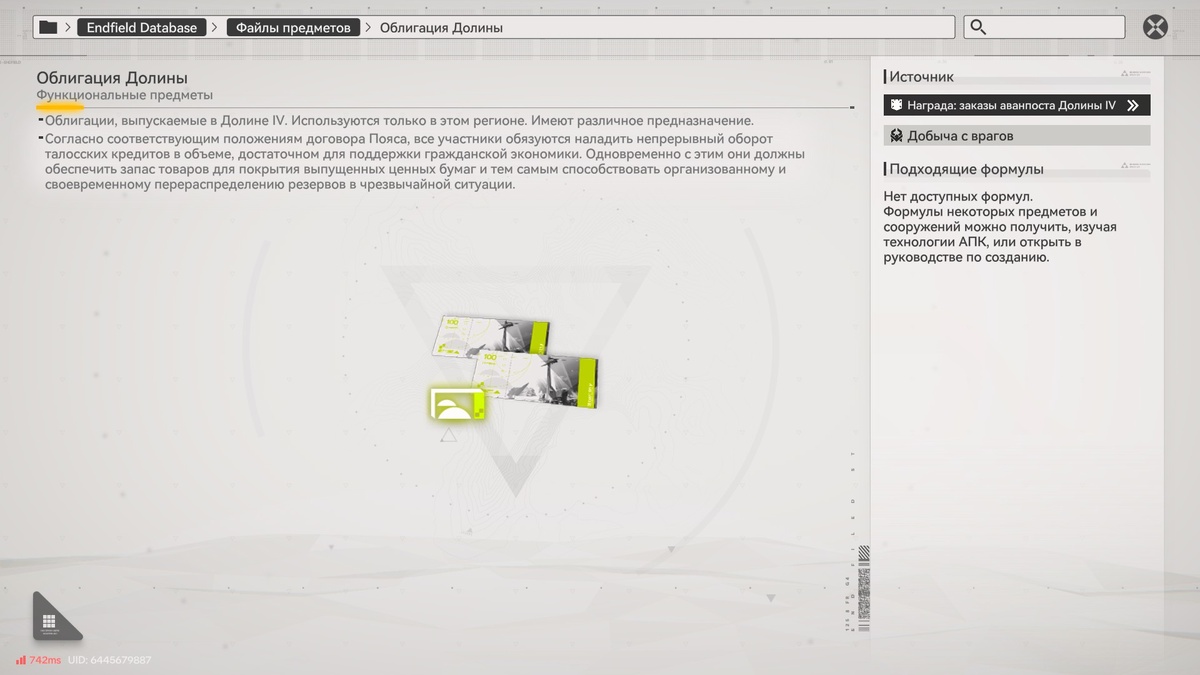The image size is (1200, 675).
Task: Go to Файлы предметов breadcrumb
Action: [294, 27]
